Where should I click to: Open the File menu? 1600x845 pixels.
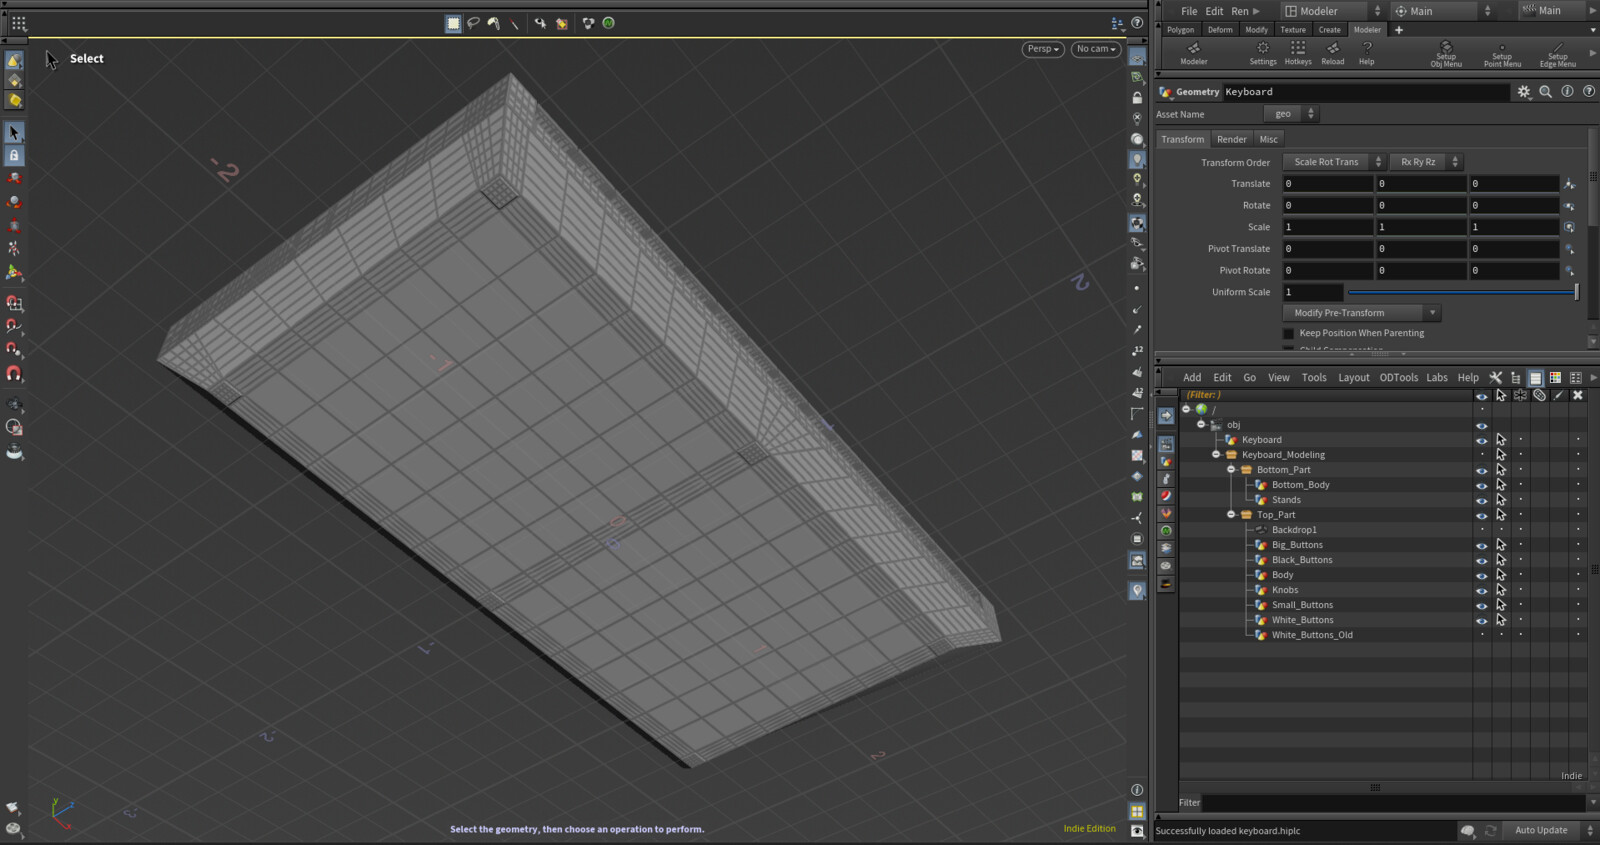click(x=1189, y=11)
